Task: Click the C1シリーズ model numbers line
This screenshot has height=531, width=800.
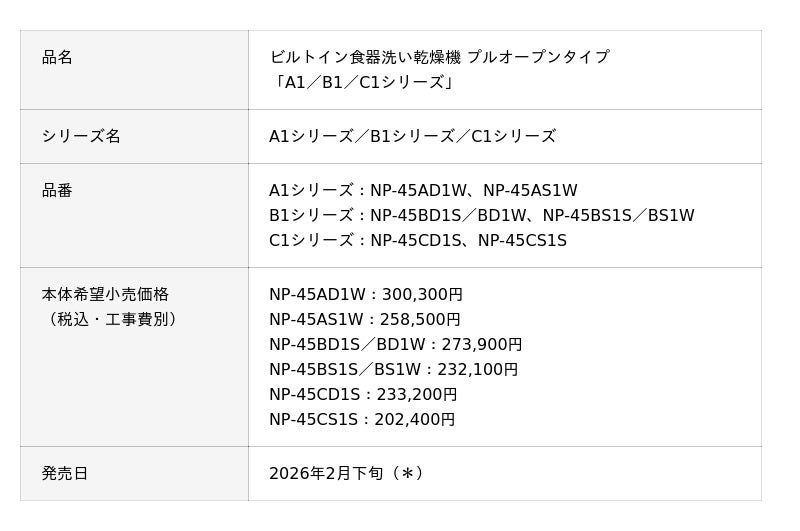Action: tap(418, 241)
